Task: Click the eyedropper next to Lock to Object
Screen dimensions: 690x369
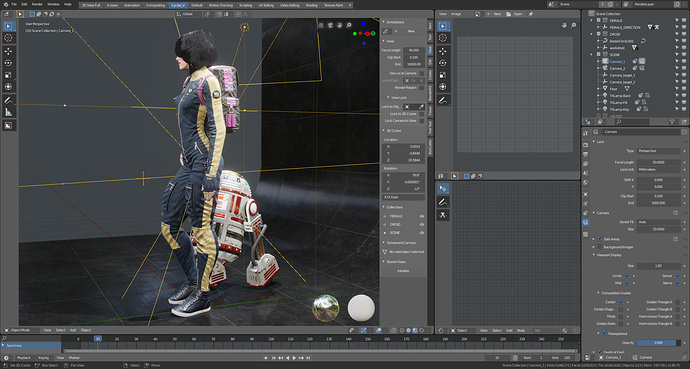Action: (421, 106)
